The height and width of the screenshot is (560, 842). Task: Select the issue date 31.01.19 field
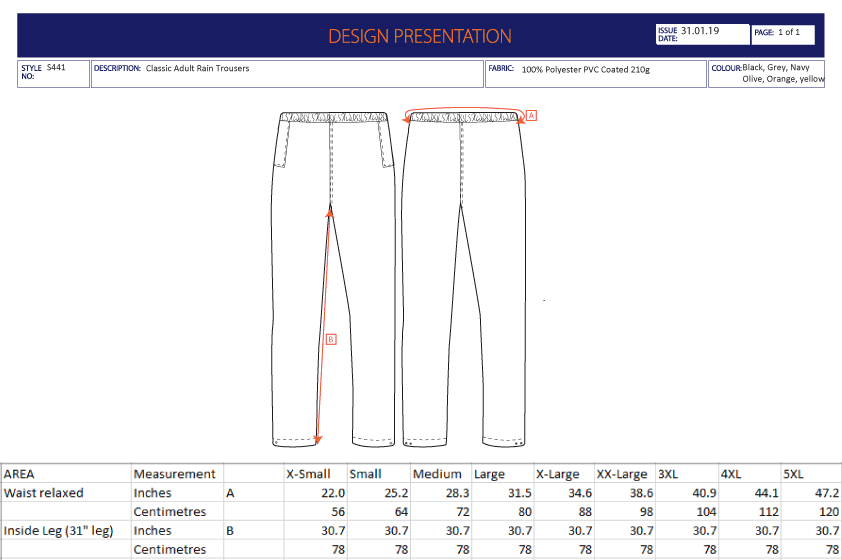coord(702,34)
